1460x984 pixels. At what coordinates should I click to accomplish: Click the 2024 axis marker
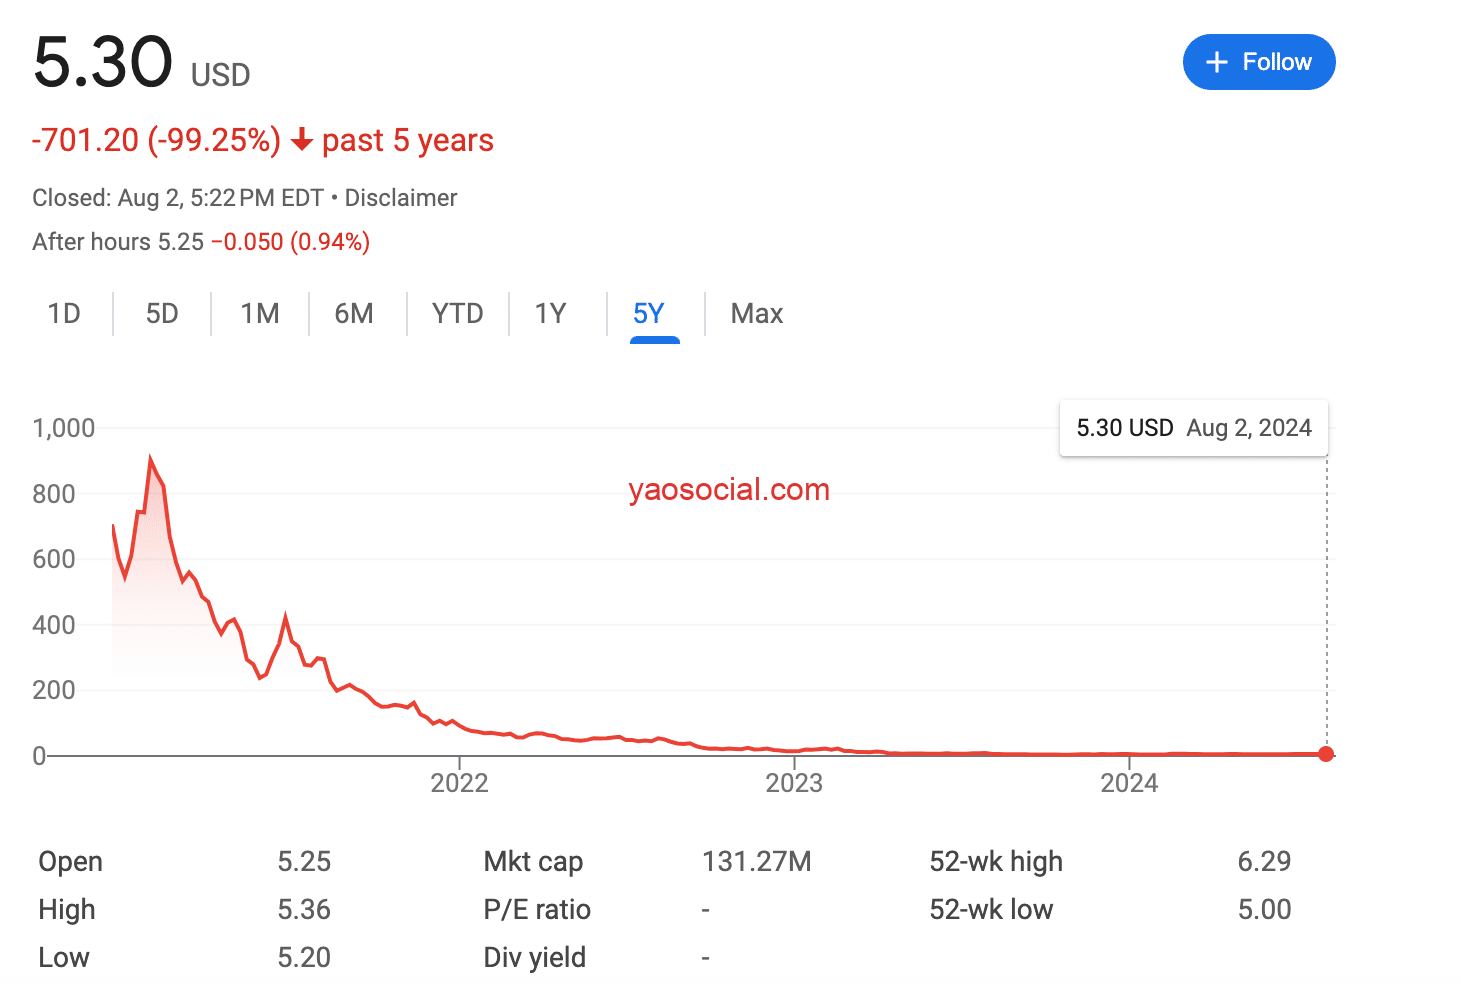coord(1129,782)
